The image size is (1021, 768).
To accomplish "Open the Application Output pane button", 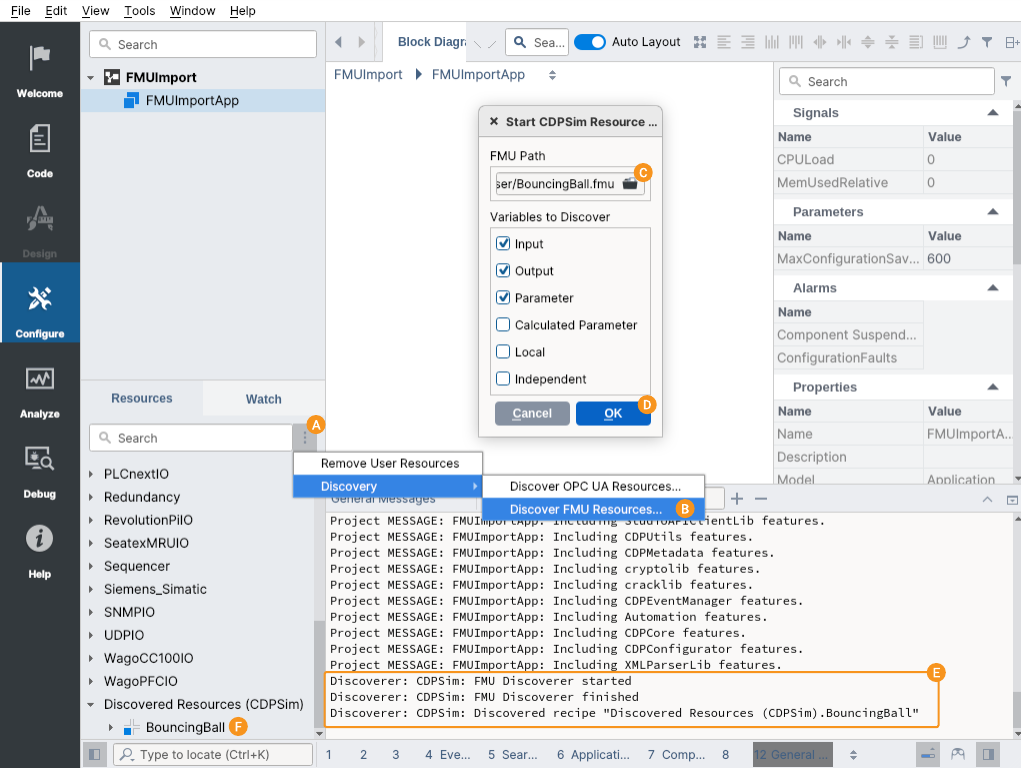I will click(x=593, y=754).
